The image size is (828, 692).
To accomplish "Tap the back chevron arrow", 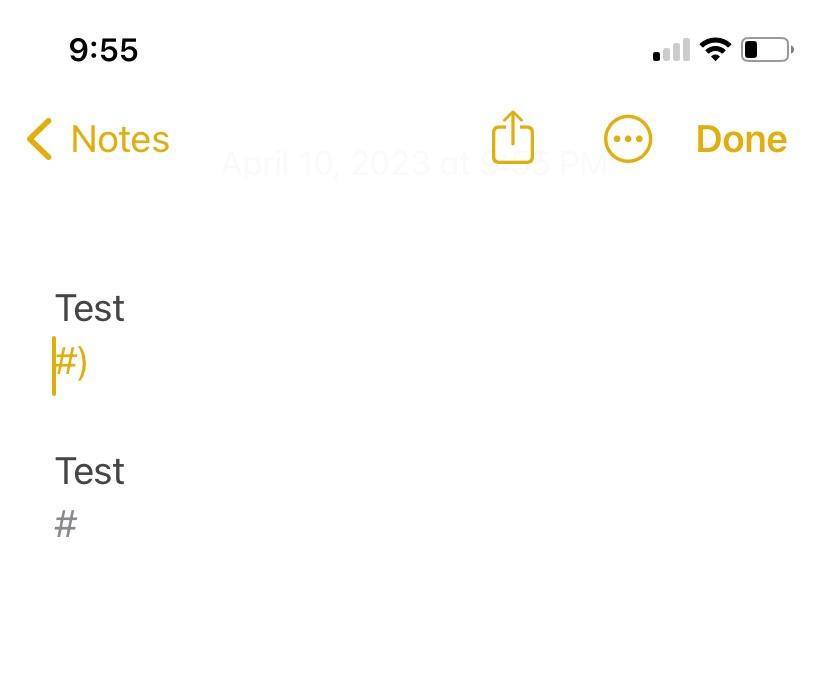I will pos(40,139).
